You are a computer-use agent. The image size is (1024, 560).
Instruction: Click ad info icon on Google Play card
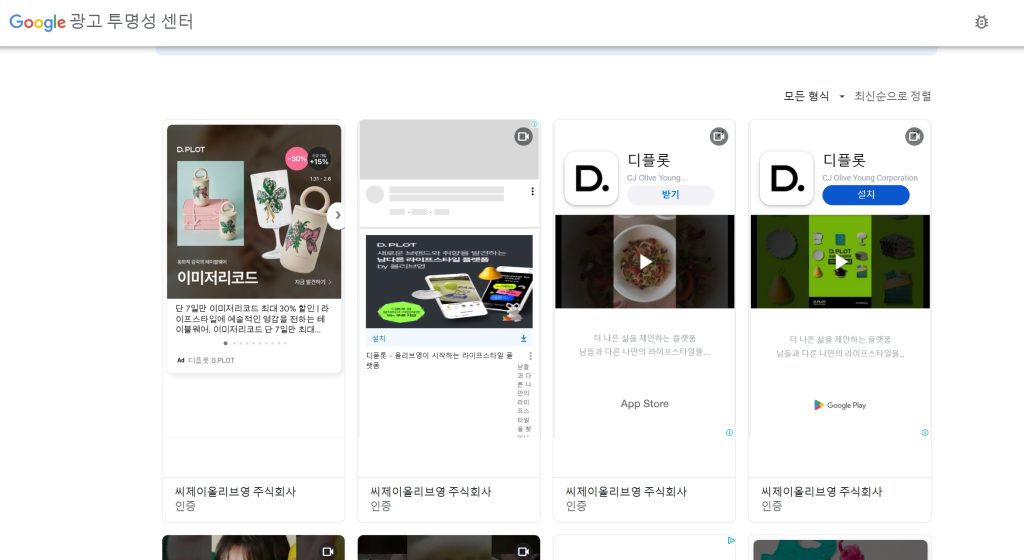pos(925,433)
